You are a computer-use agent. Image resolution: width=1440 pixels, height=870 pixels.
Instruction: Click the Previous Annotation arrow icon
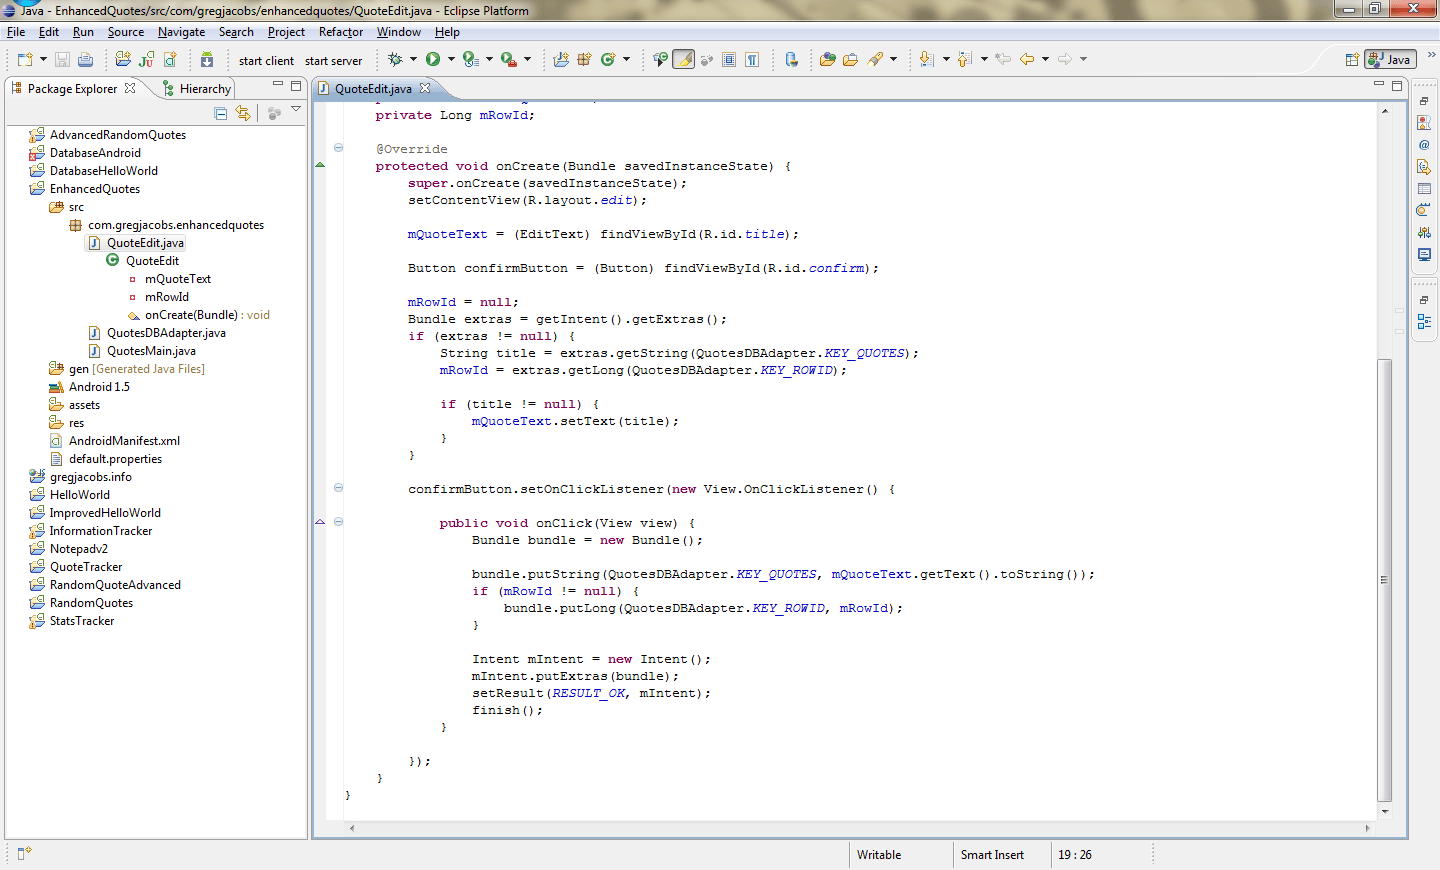[x=964, y=60]
